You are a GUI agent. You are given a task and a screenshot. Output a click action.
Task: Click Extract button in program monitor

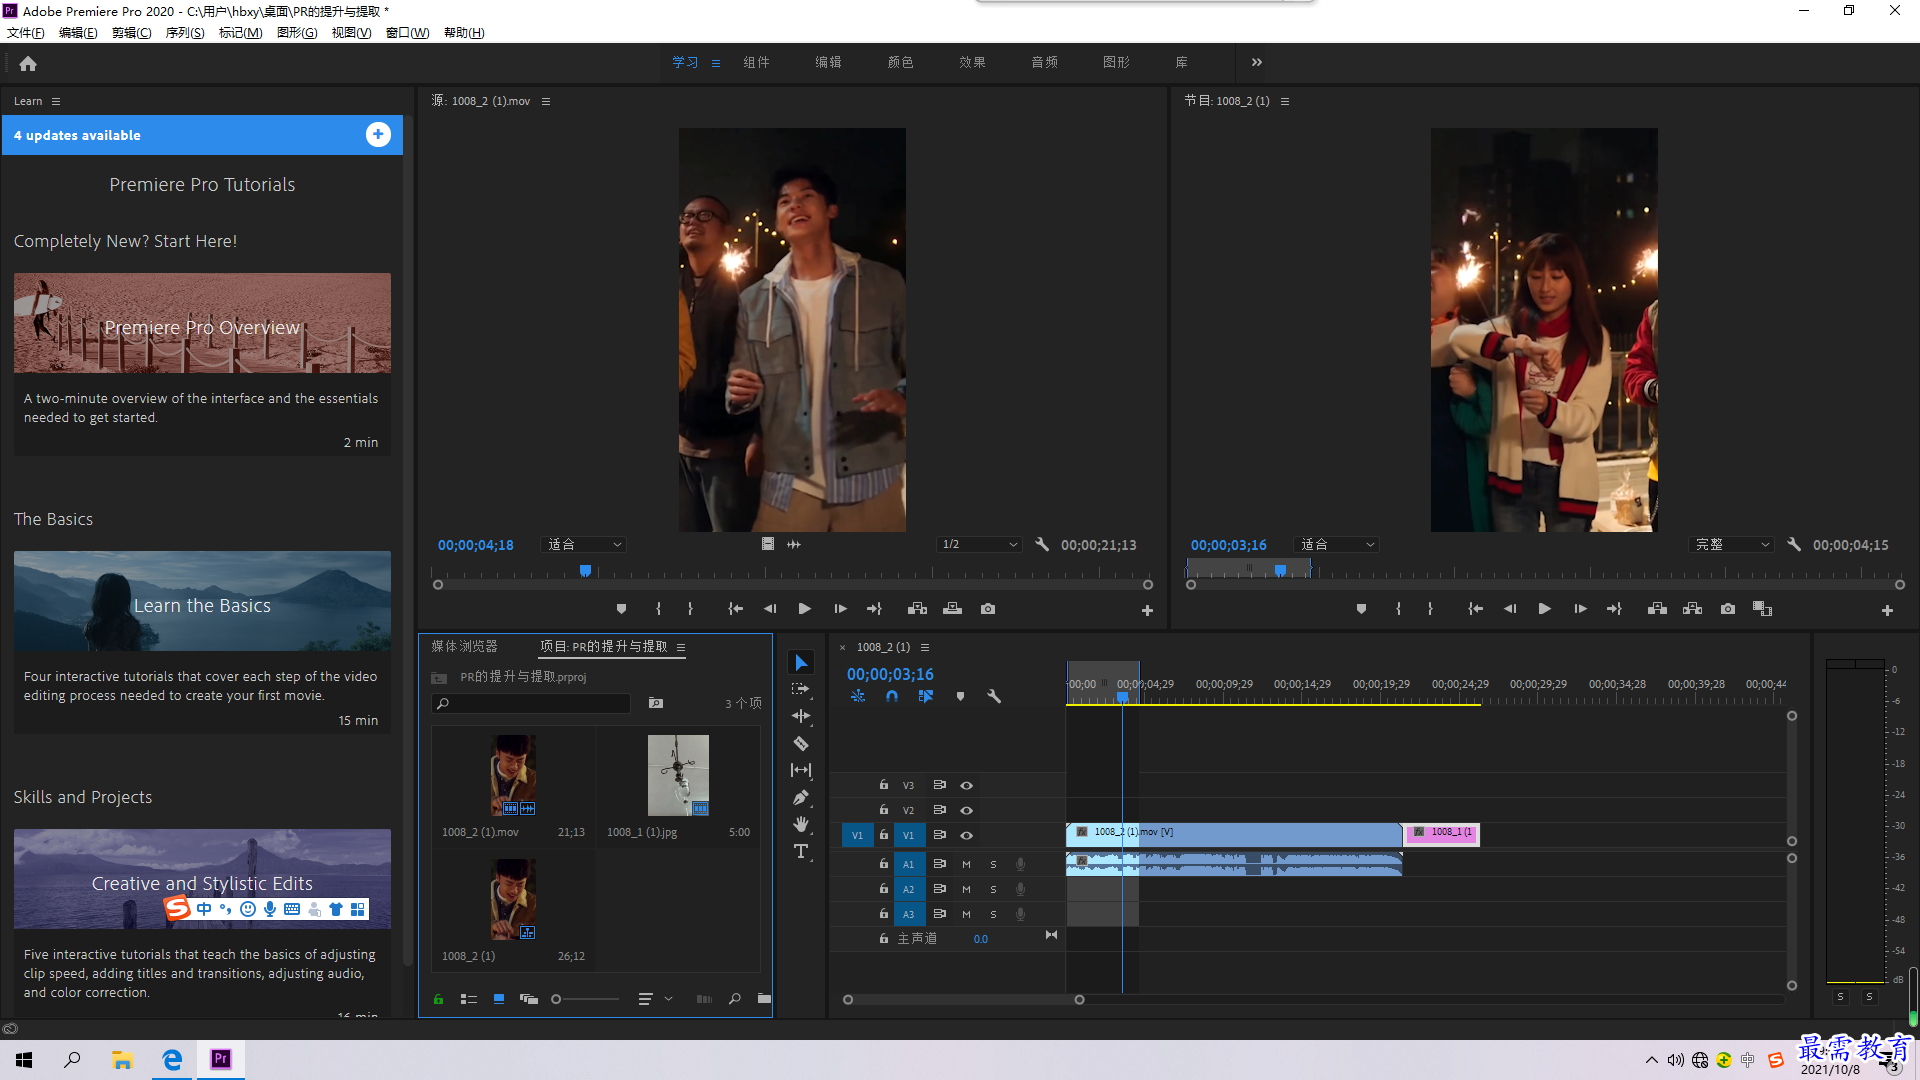(x=1693, y=609)
